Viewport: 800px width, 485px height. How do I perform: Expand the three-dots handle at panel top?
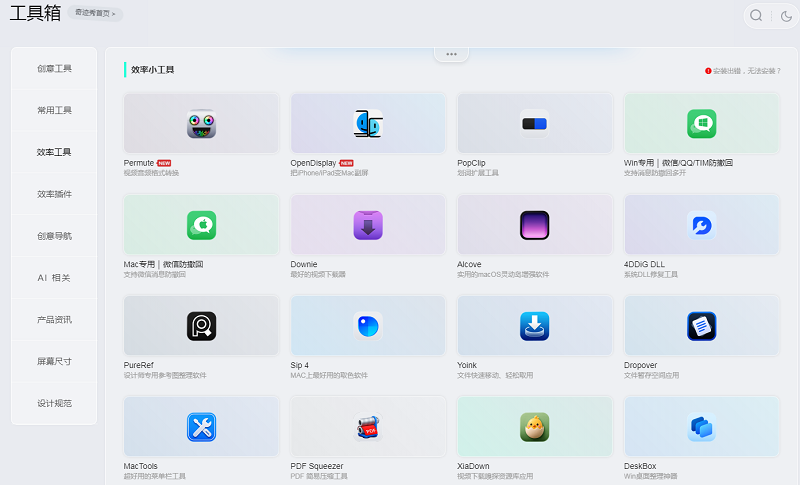coord(452,54)
